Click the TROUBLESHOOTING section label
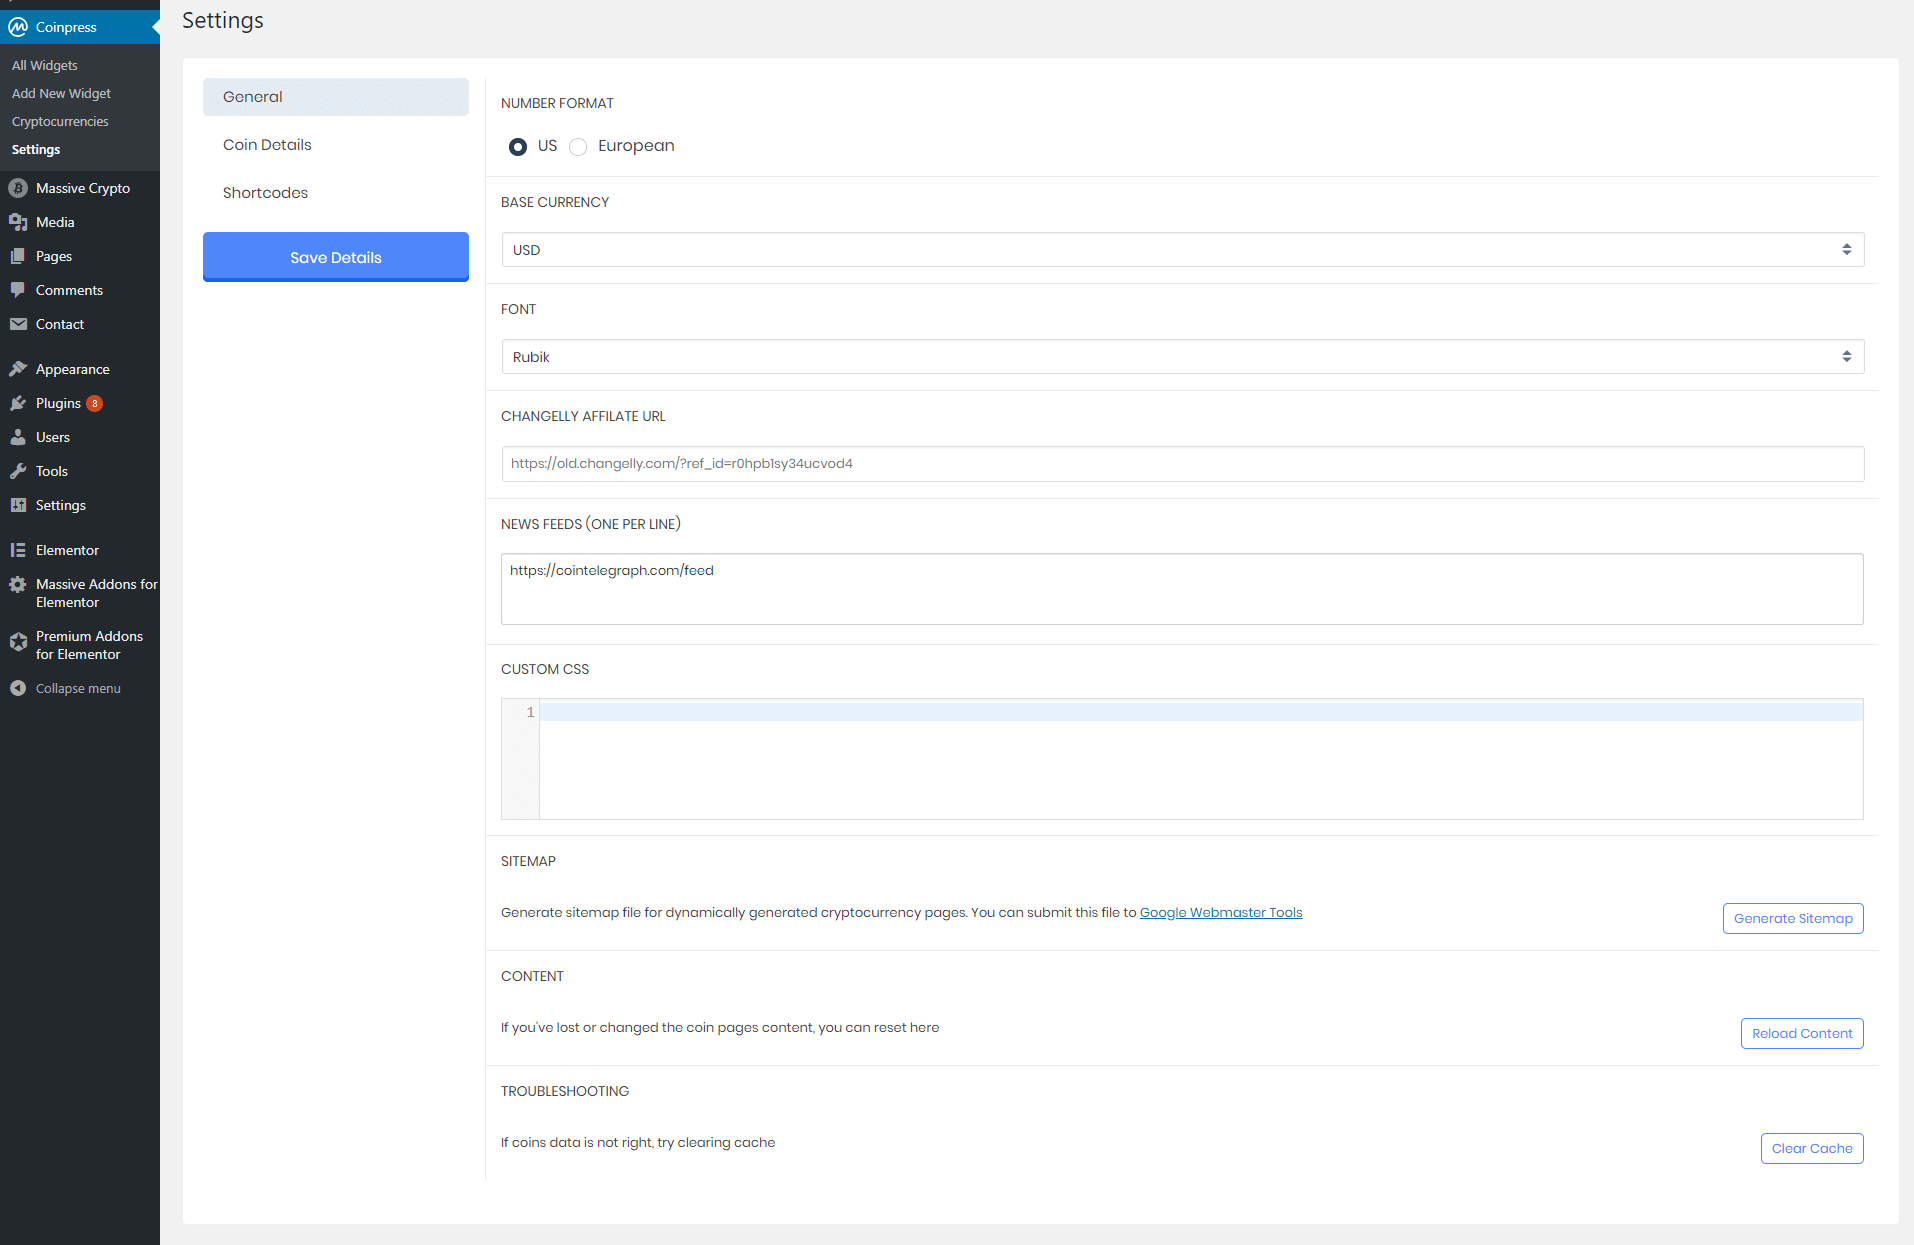 pyautogui.click(x=565, y=1091)
